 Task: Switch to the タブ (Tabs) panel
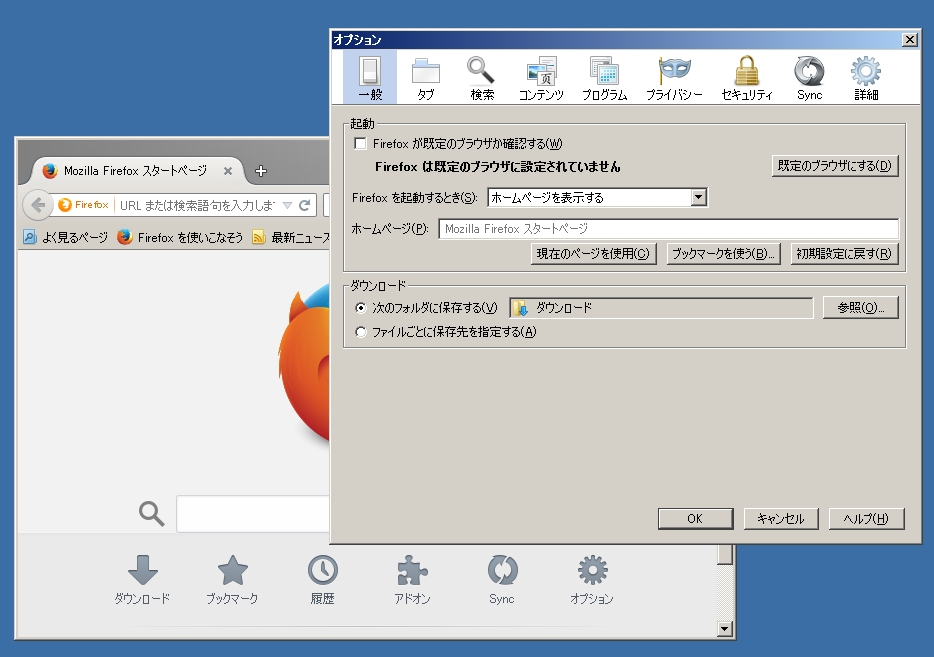[x=425, y=75]
